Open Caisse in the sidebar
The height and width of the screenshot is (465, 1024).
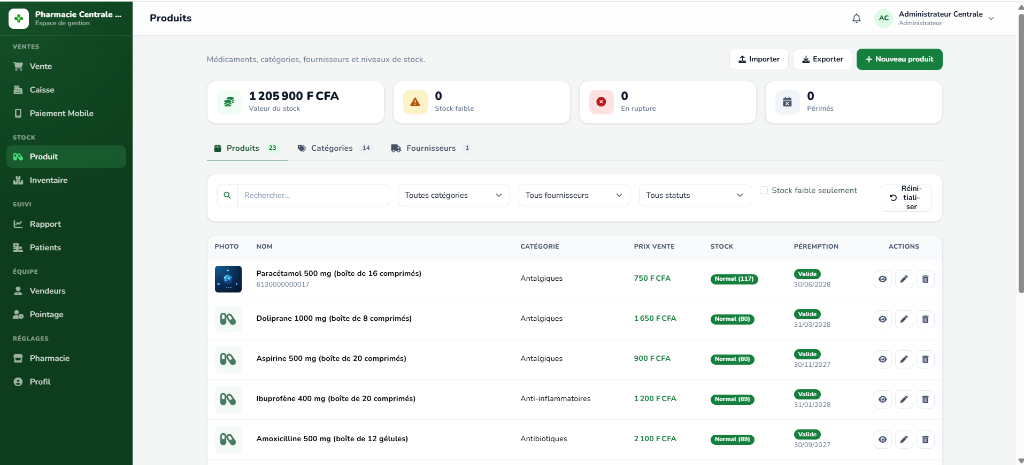coord(66,90)
